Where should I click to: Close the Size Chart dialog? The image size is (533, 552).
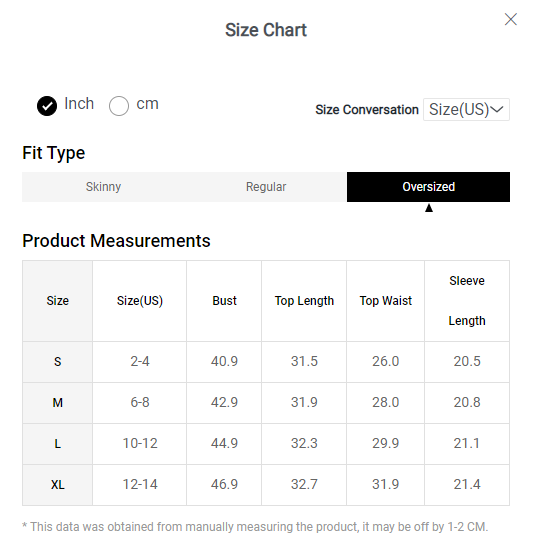pyautogui.click(x=510, y=19)
